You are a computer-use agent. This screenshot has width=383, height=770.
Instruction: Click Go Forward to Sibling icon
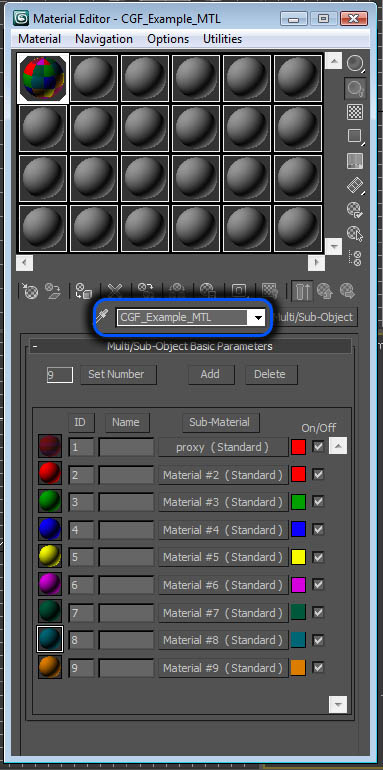348,291
